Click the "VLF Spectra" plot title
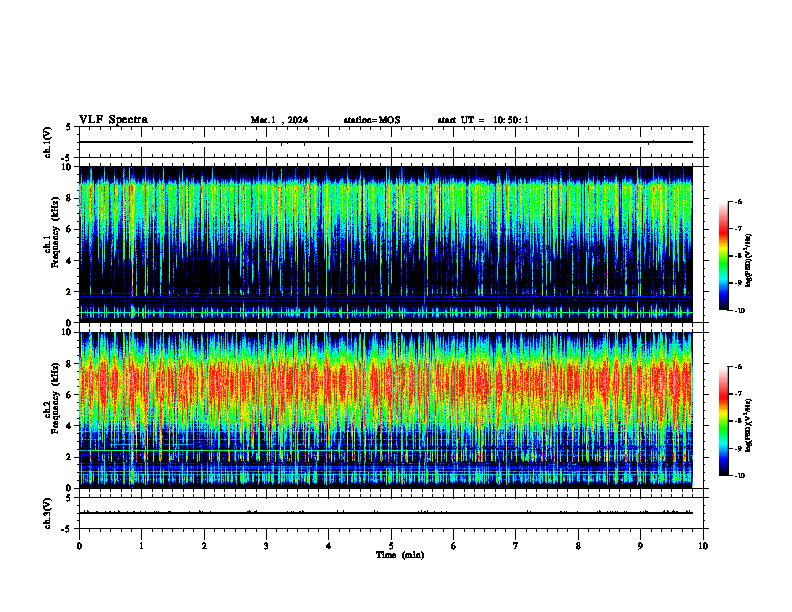The image size is (792, 612). [x=113, y=120]
